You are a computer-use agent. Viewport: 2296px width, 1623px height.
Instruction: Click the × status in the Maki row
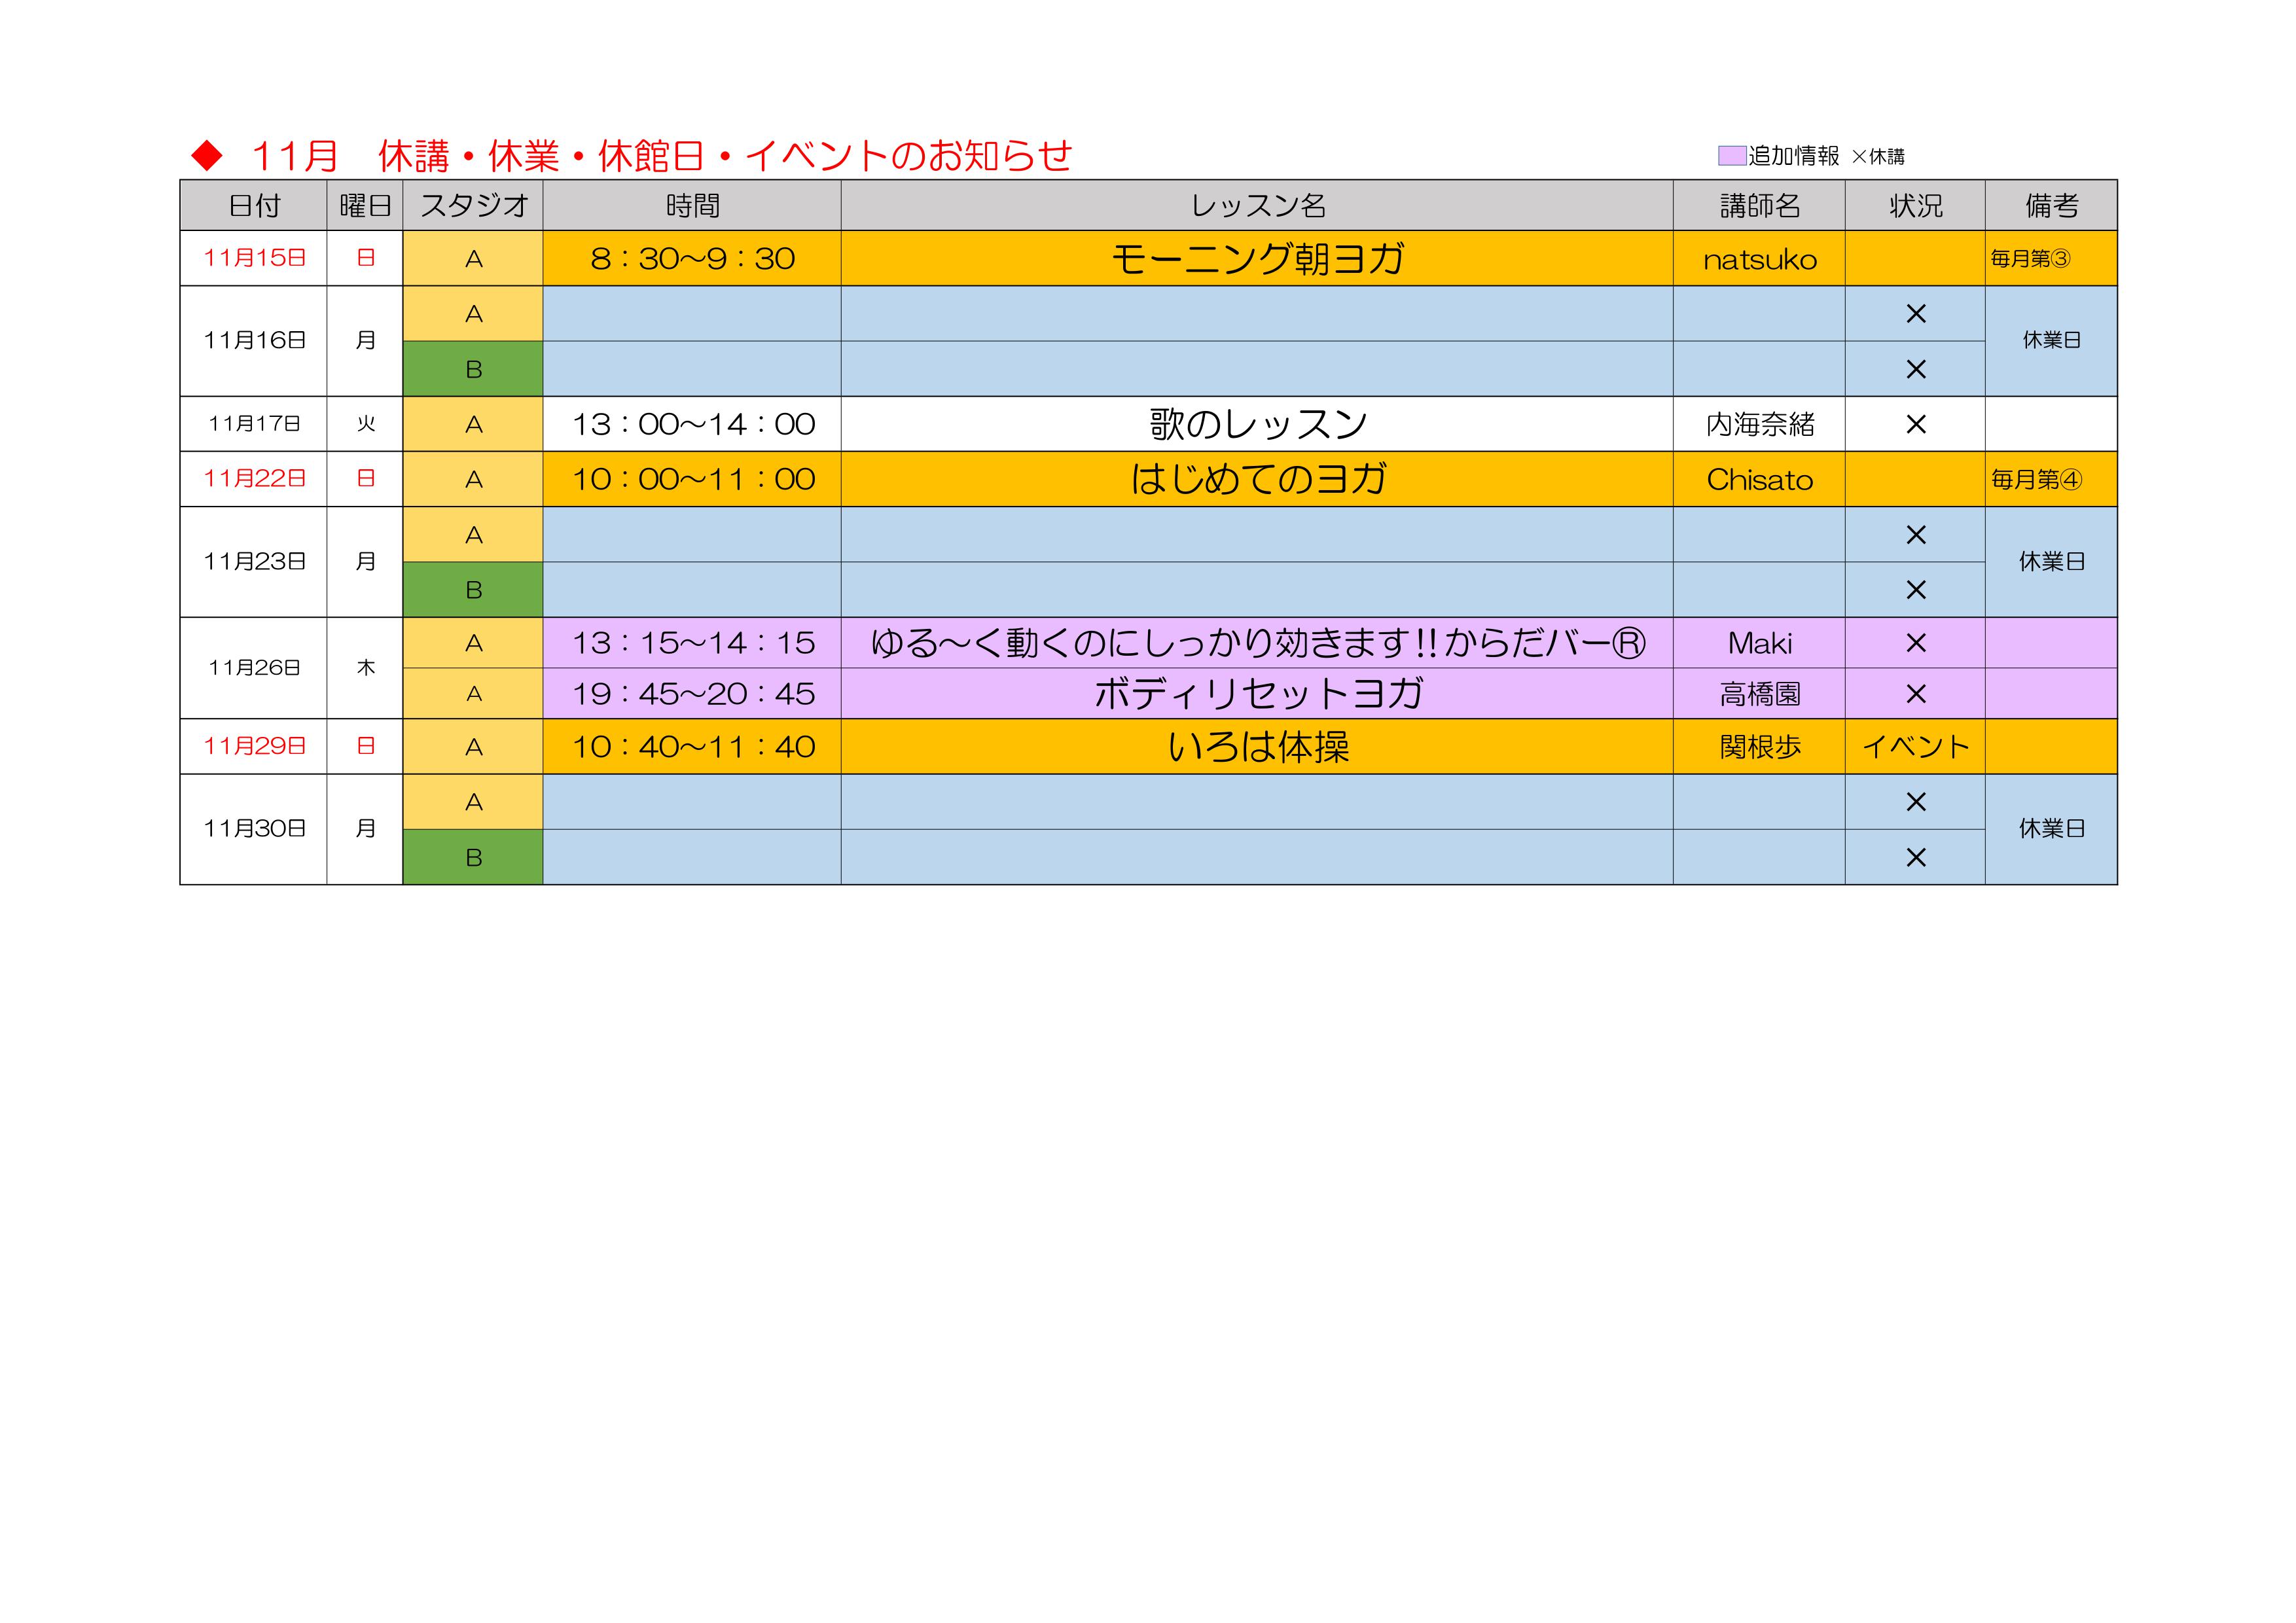[x=1915, y=643]
